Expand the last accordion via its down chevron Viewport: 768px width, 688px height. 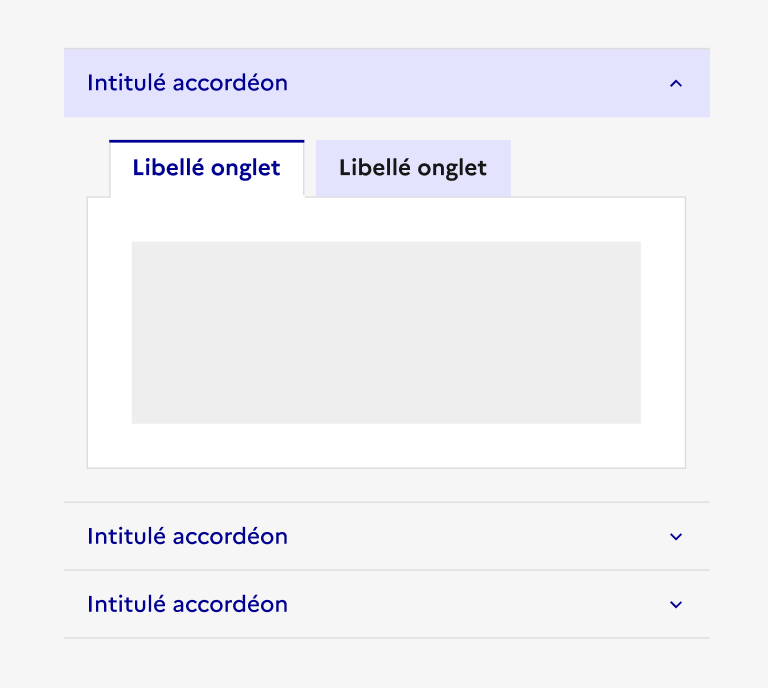click(x=676, y=605)
